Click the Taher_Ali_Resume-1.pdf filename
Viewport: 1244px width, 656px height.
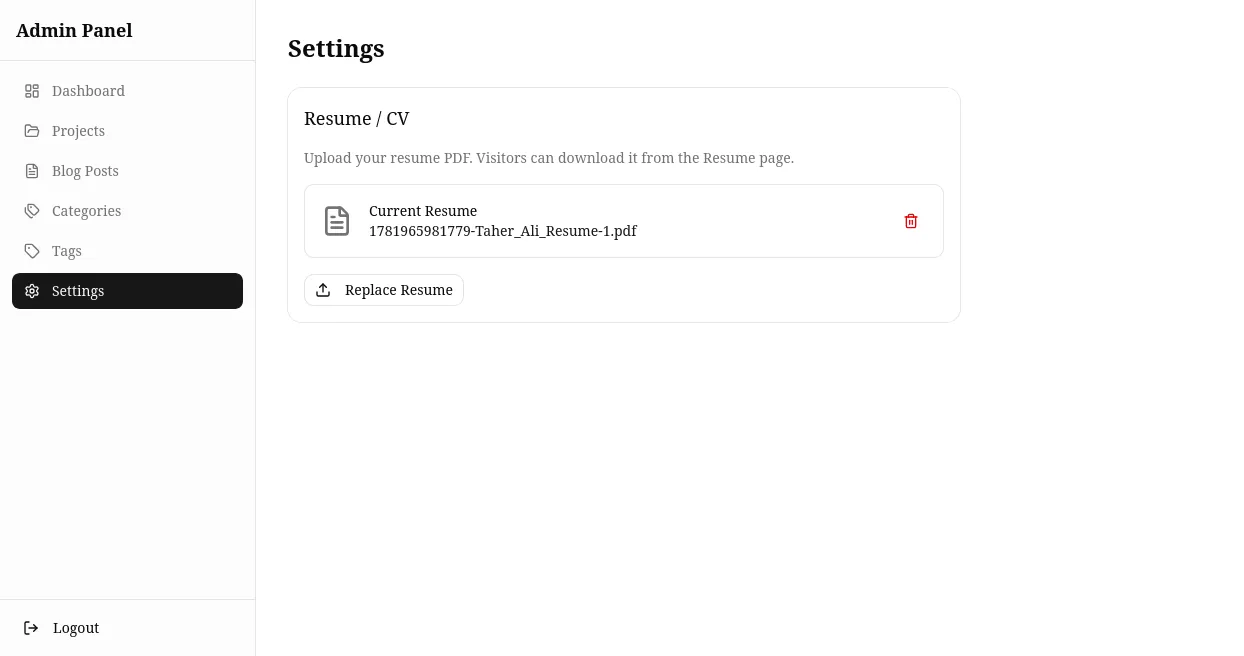click(503, 231)
